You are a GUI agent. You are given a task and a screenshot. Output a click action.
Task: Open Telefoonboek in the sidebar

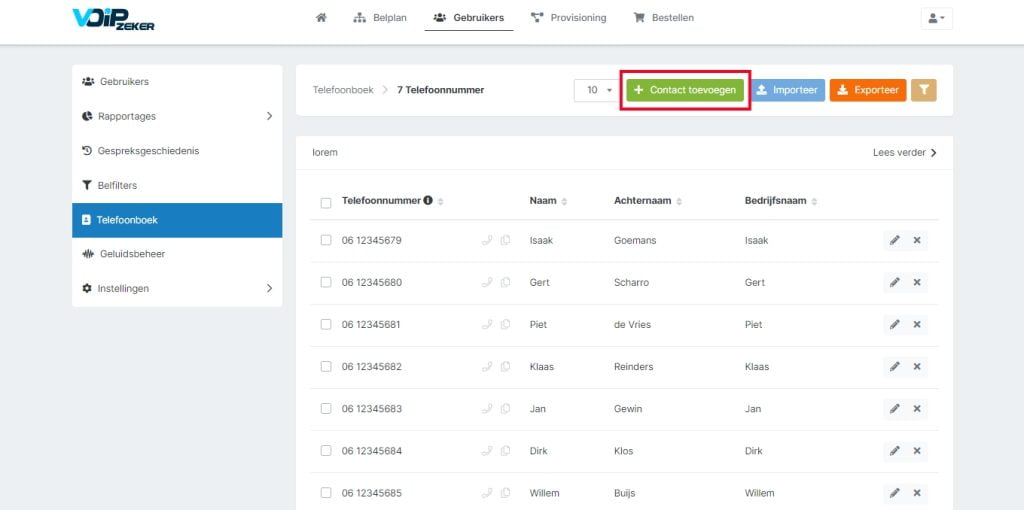[x=177, y=220]
